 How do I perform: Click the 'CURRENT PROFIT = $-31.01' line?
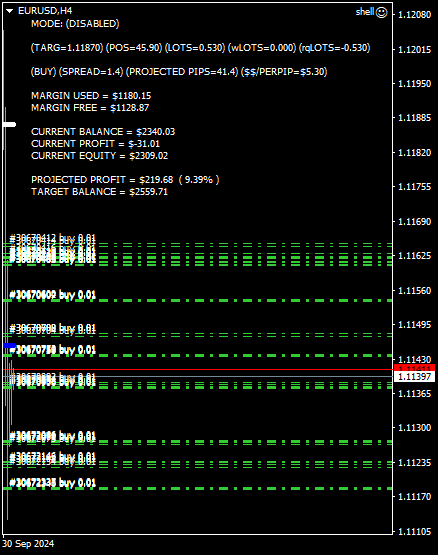[x=96, y=144]
